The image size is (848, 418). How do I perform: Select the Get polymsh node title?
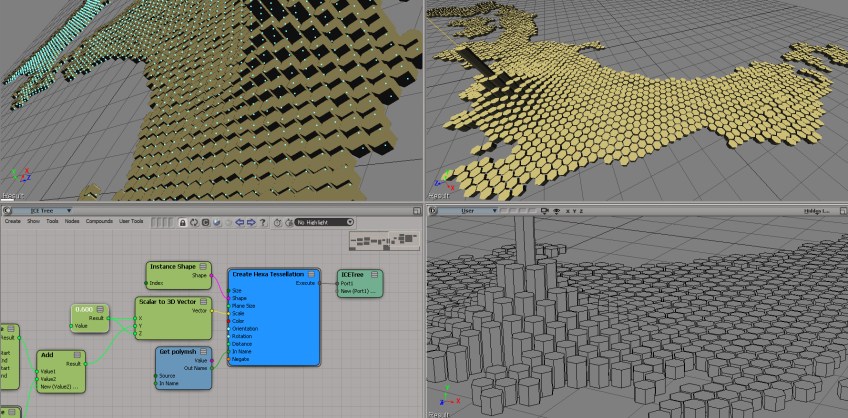tap(177, 352)
